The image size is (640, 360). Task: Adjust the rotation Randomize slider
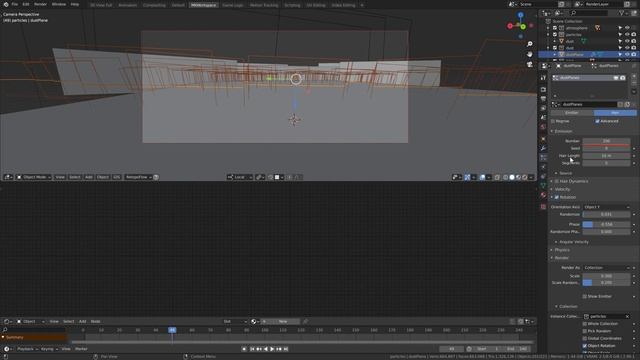(x=607, y=214)
